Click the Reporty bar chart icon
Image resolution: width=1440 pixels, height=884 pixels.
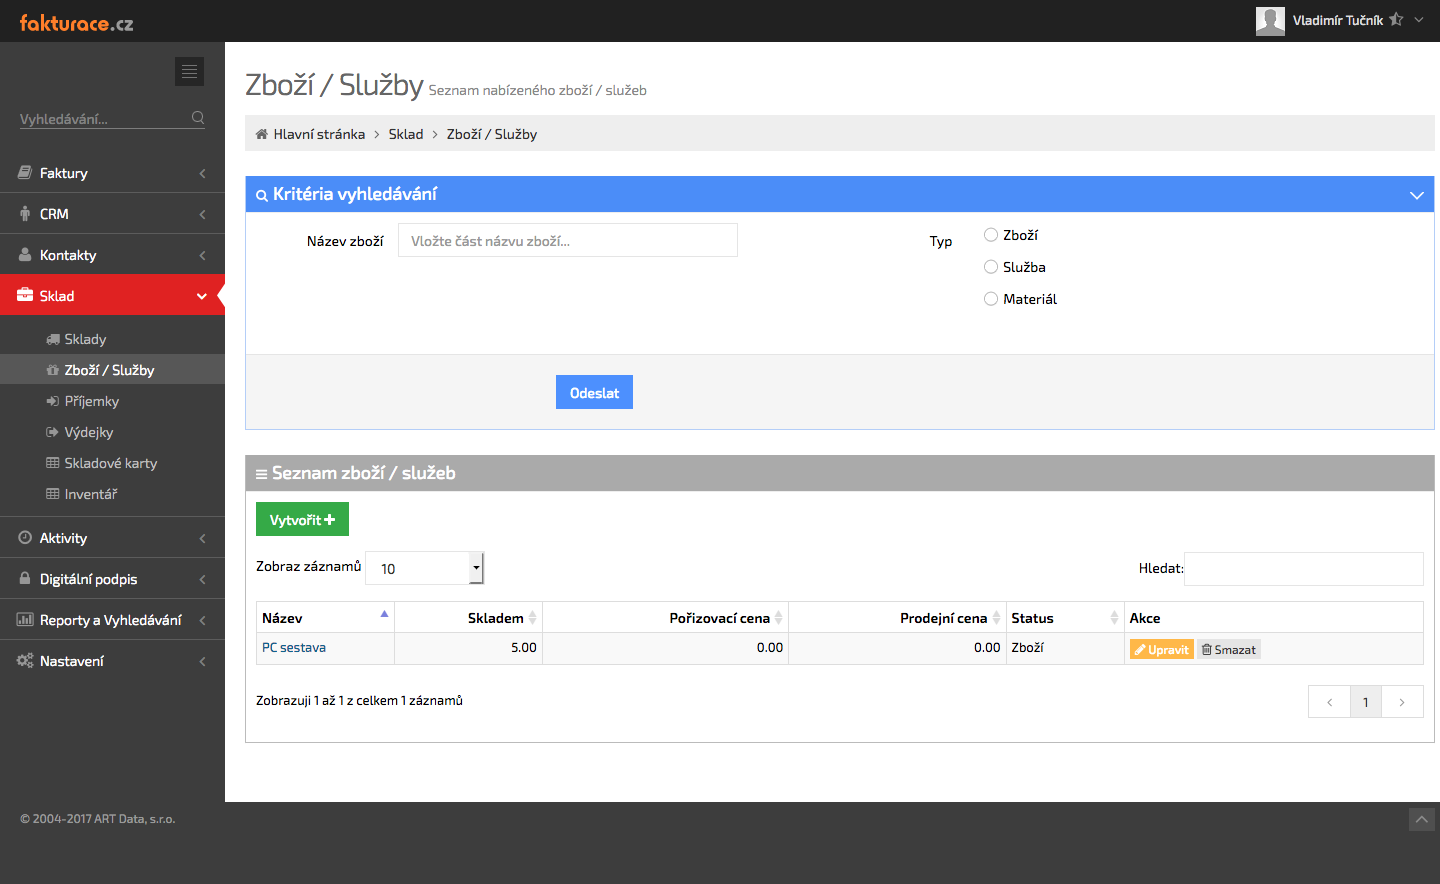(x=25, y=620)
